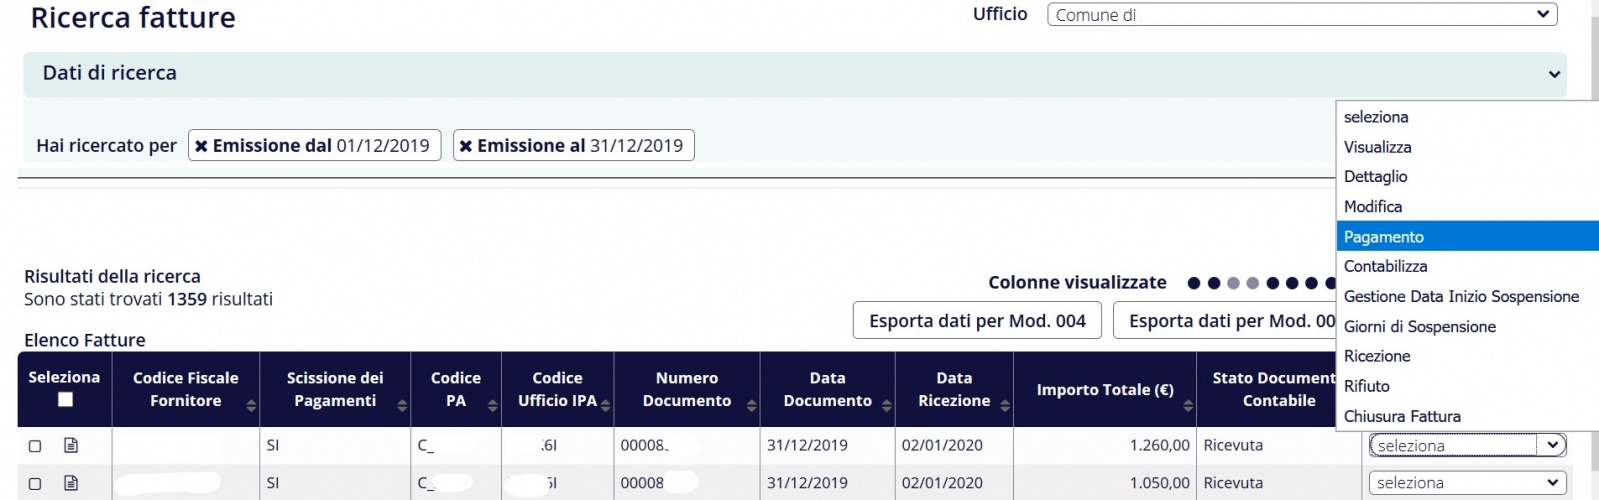Click 'Esporta dati per Mod. 004' button
1599x500 pixels.
click(977, 321)
